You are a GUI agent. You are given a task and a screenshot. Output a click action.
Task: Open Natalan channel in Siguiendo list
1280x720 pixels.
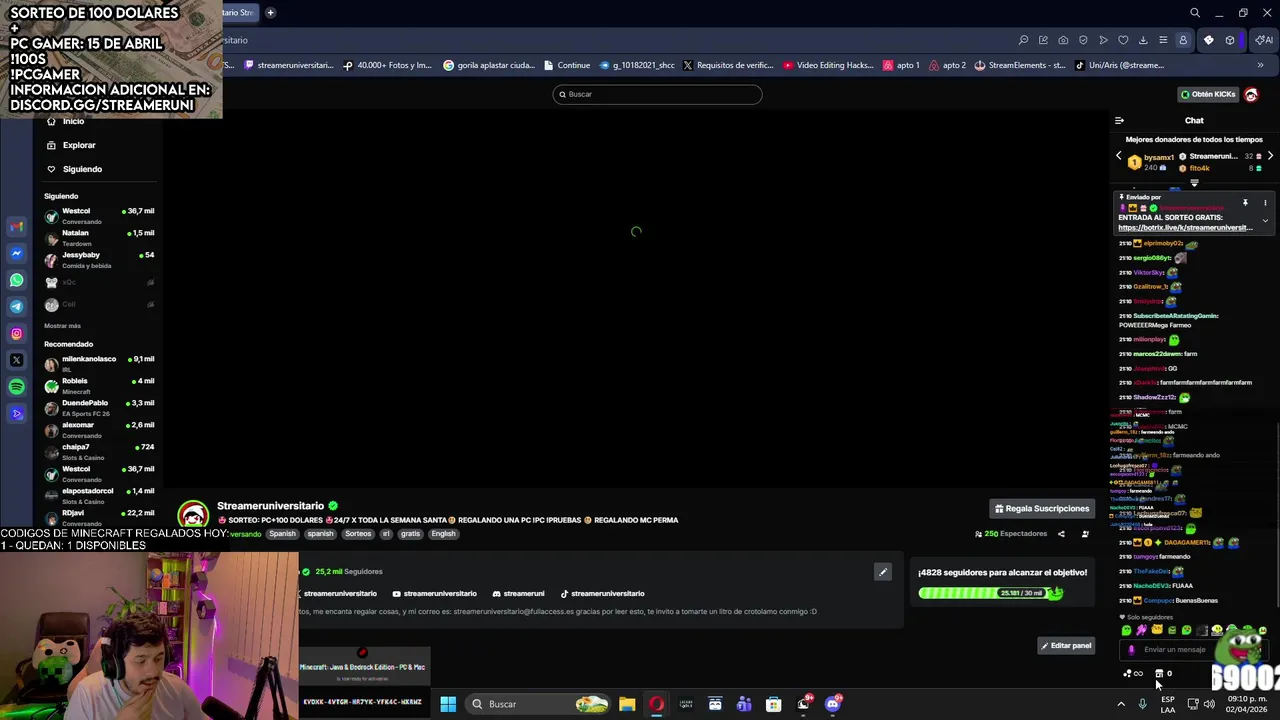[99, 237]
